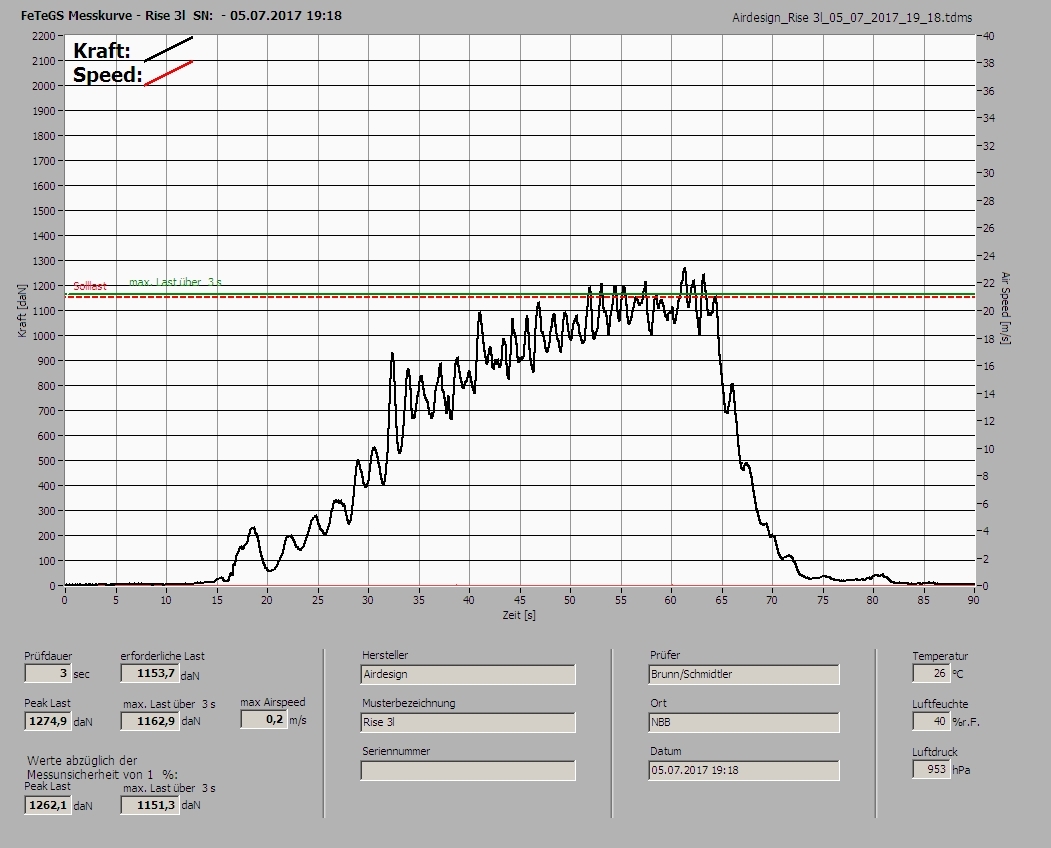Select the Prüfdauer field showing 3

[48, 673]
